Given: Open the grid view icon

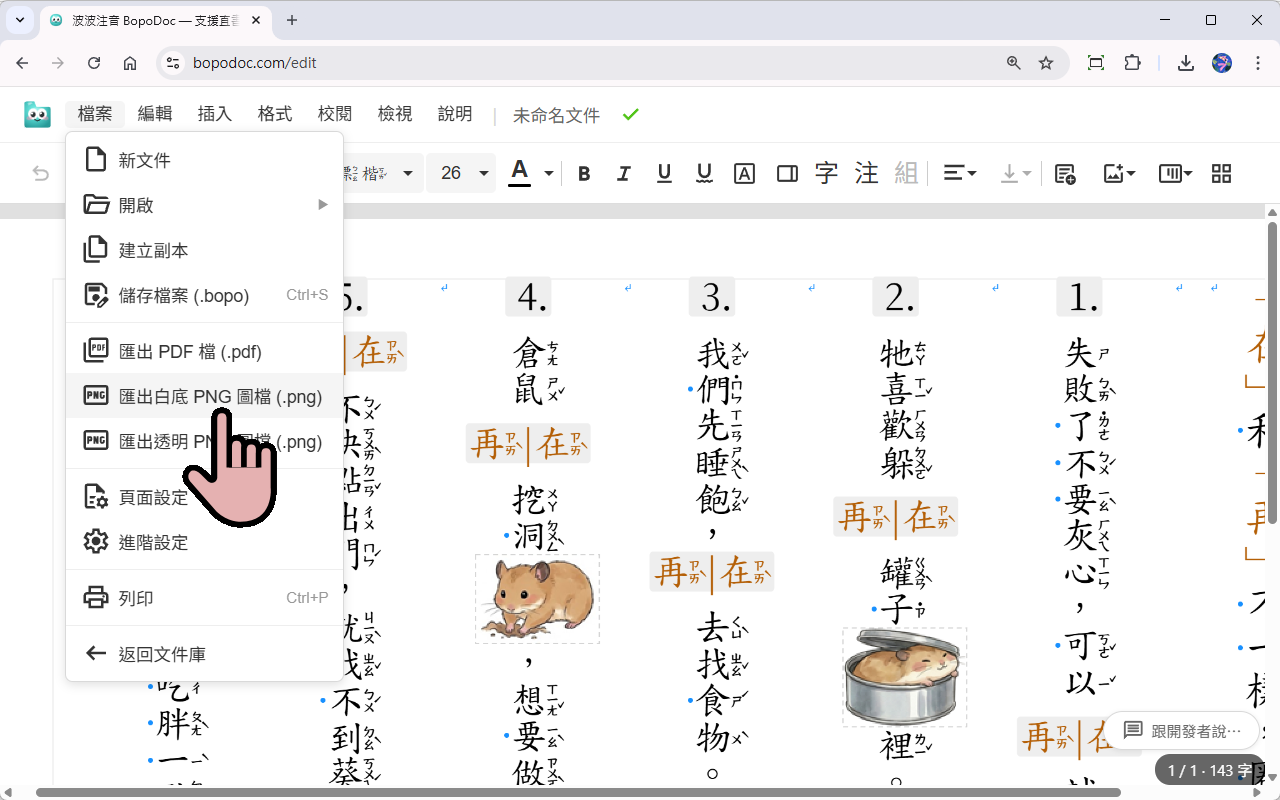Looking at the screenshot, I should [1221, 173].
